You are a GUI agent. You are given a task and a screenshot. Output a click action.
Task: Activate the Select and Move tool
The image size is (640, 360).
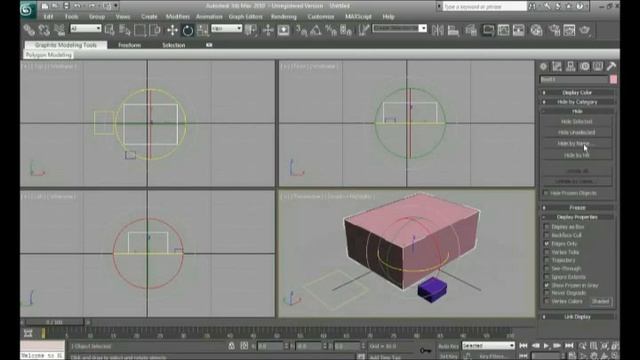[x=172, y=30]
